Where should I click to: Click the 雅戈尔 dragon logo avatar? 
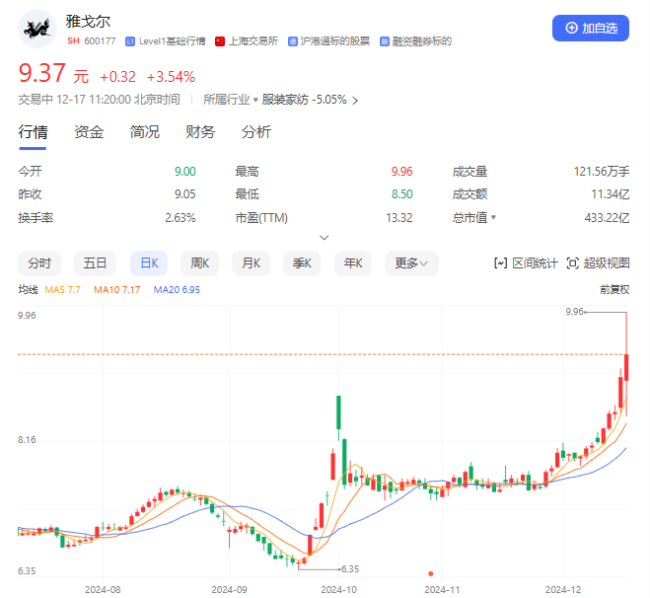(x=37, y=29)
